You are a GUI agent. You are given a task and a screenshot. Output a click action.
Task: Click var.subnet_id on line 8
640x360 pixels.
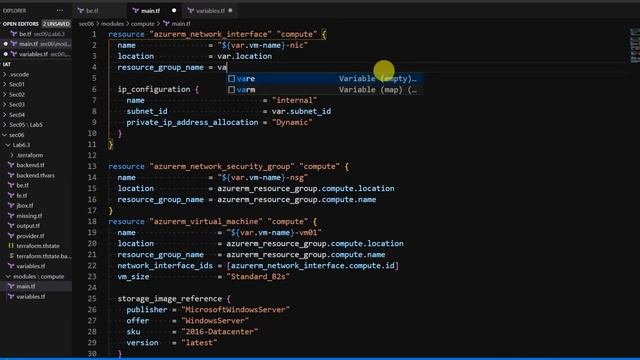click(x=301, y=111)
